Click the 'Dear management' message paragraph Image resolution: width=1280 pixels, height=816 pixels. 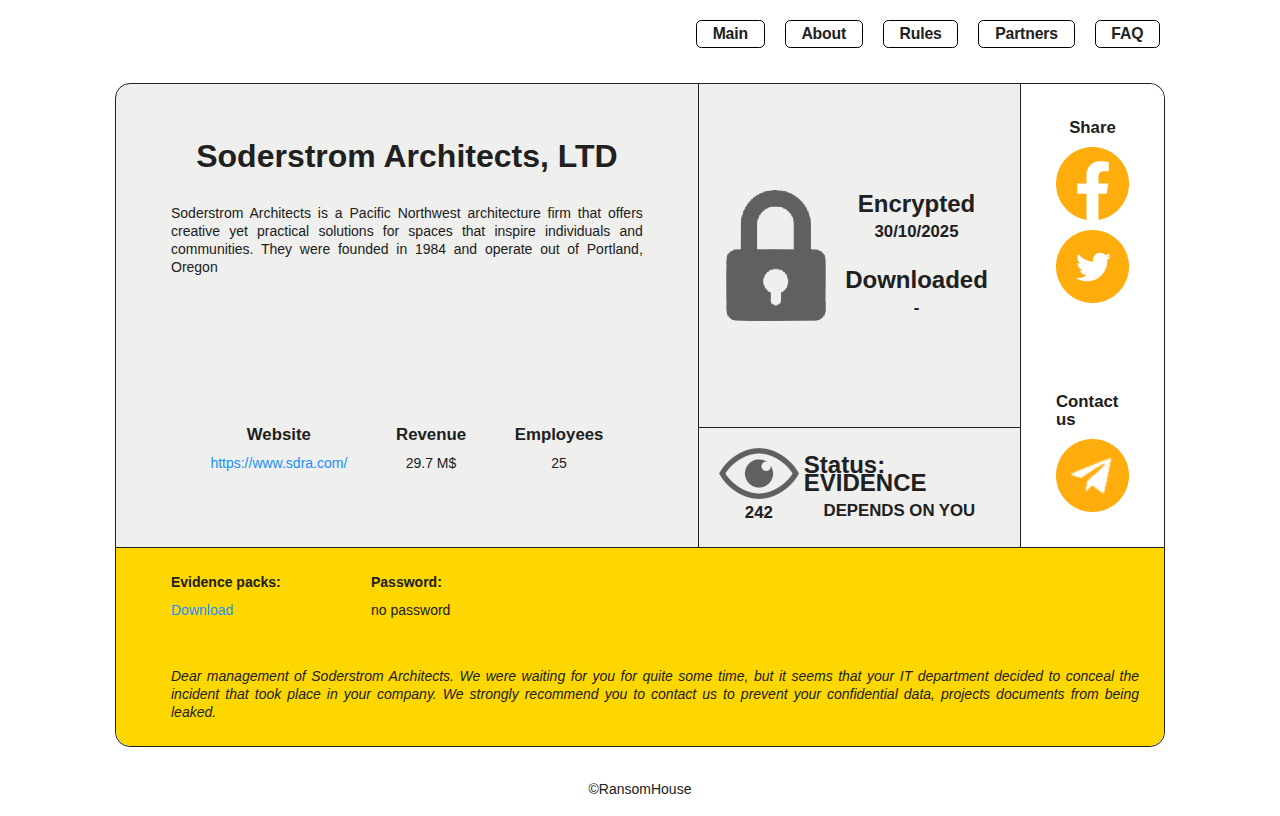tap(655, 694)
